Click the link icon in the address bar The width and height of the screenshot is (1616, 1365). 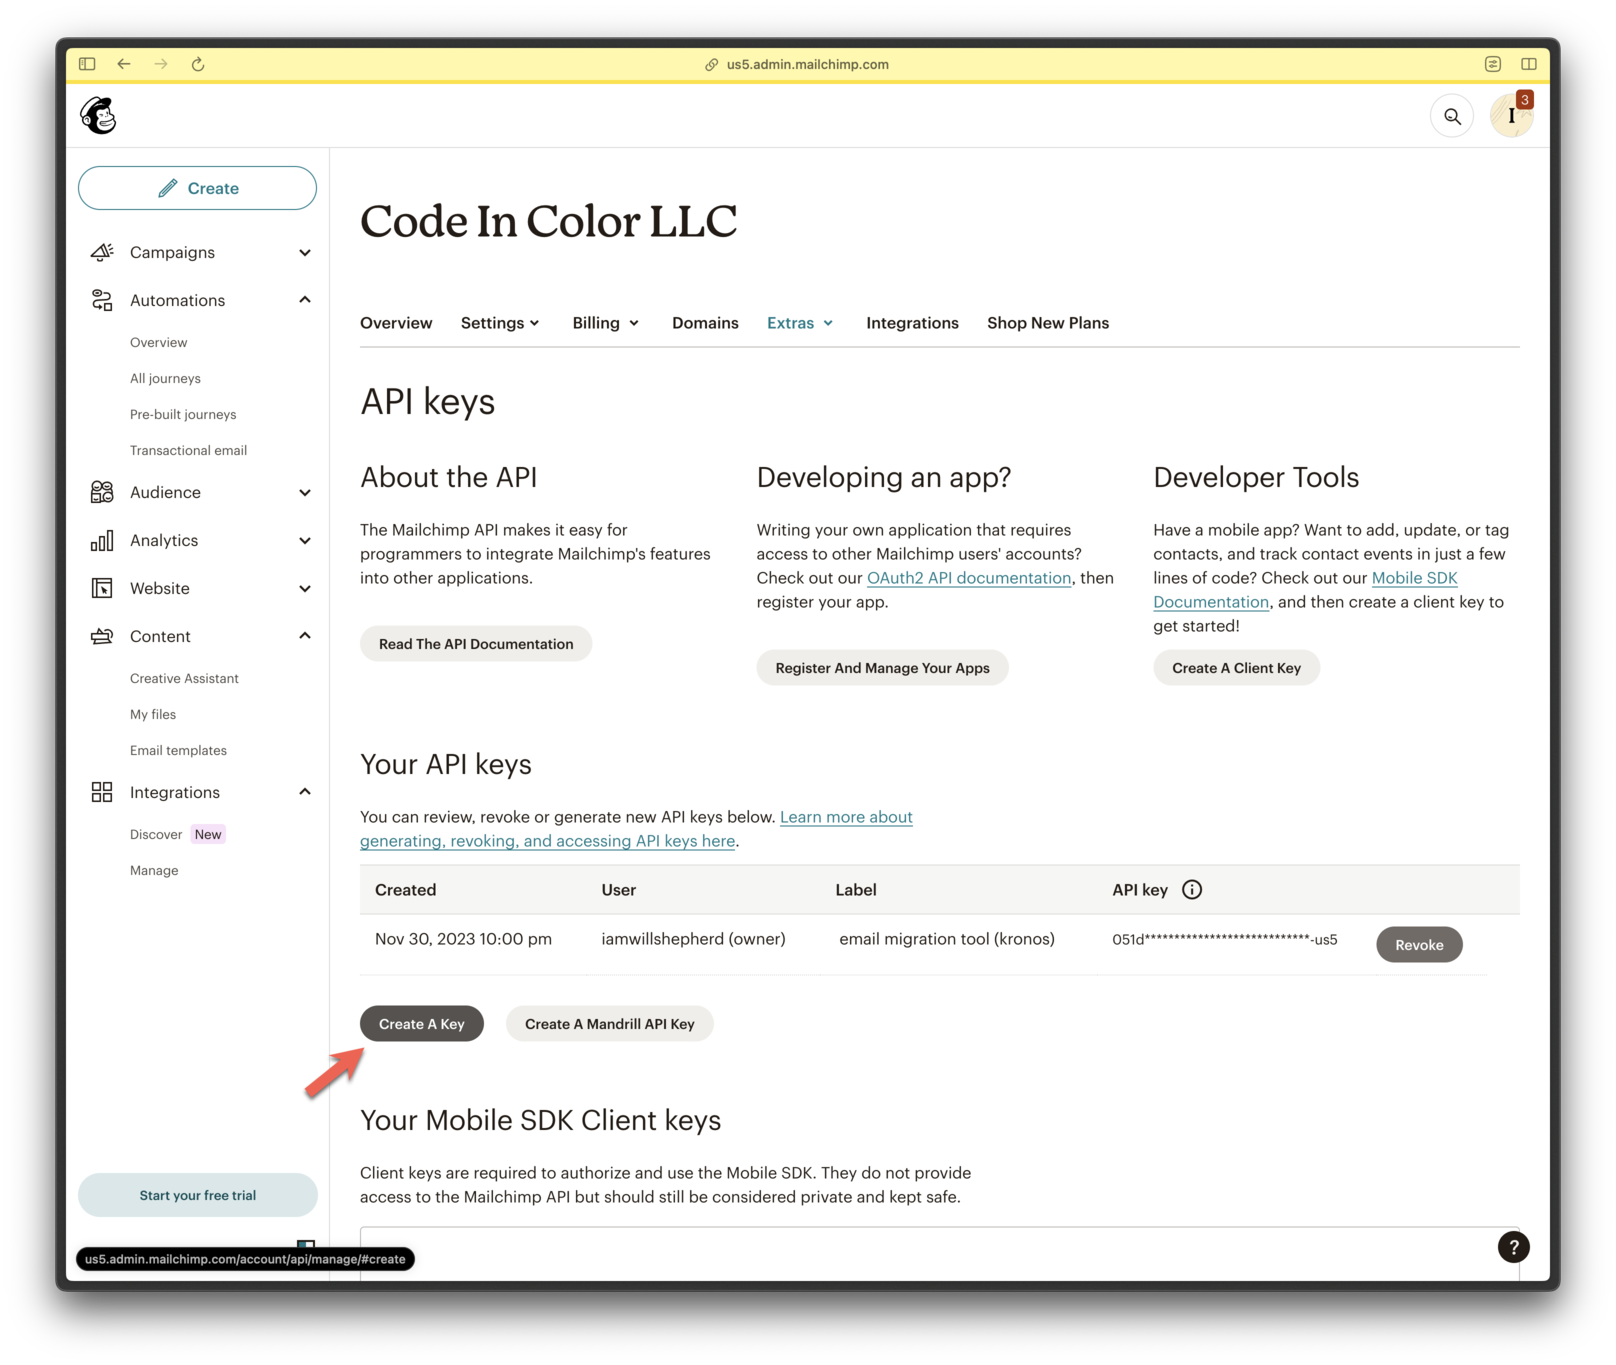(x=711, y=64)
